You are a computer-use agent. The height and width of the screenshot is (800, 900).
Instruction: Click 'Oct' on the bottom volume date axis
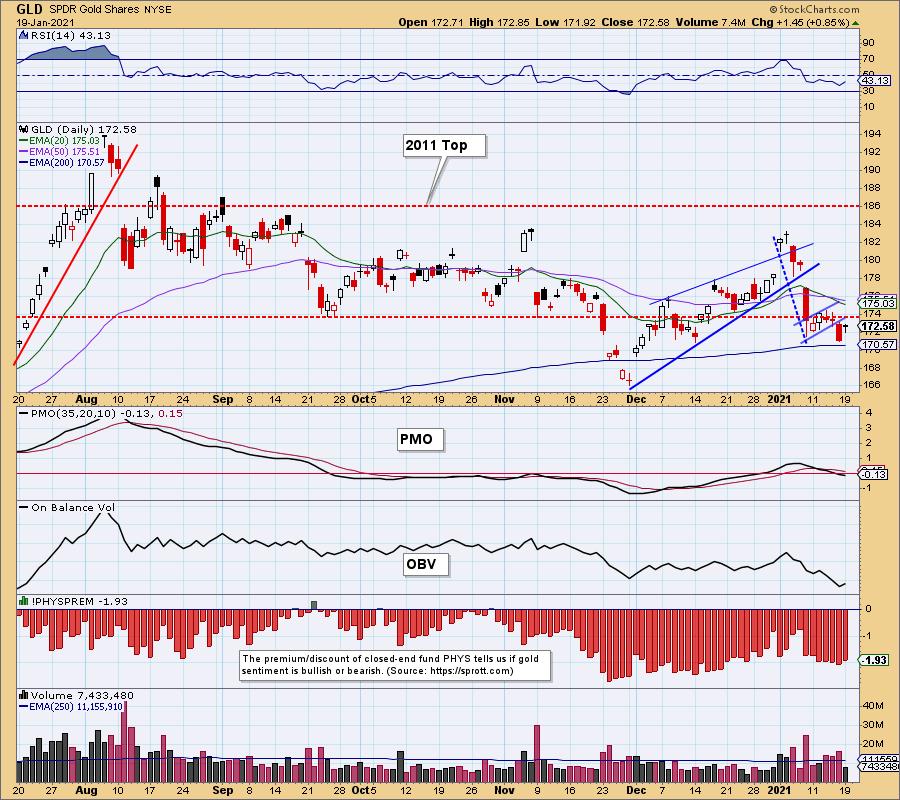pyautogui.click(x=361, y=790)
